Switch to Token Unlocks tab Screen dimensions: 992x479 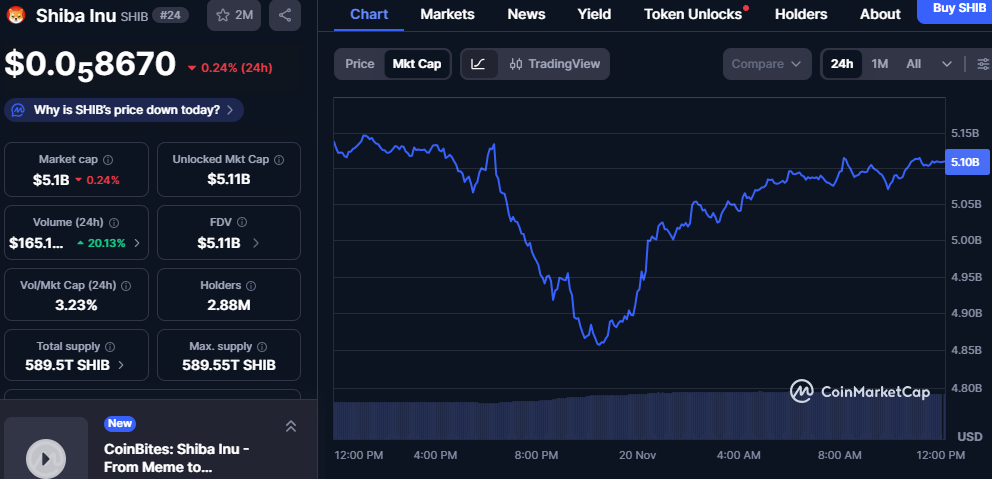pyautogui.click(x=694, y=14)
